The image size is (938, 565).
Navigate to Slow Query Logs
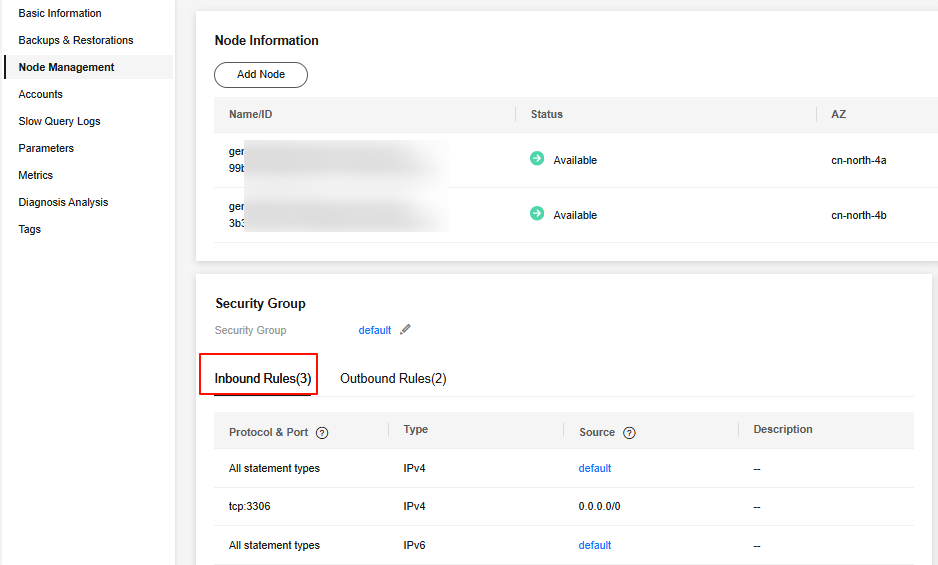[59, 121]
